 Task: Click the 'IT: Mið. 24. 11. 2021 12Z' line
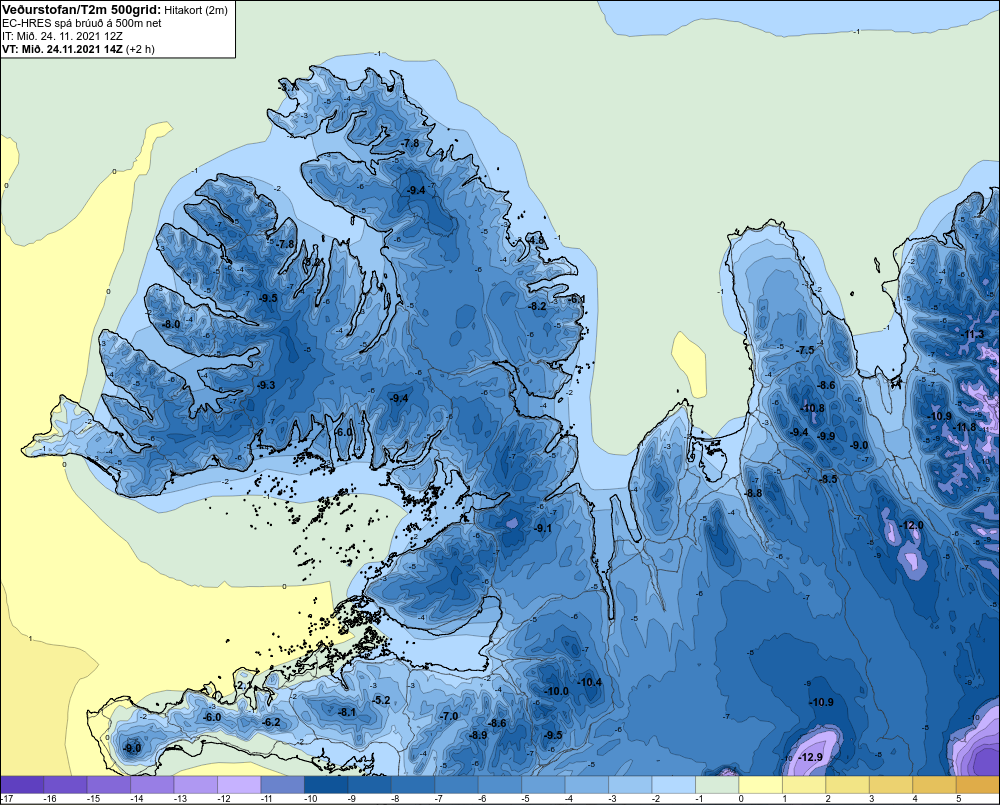click(62, 36)
